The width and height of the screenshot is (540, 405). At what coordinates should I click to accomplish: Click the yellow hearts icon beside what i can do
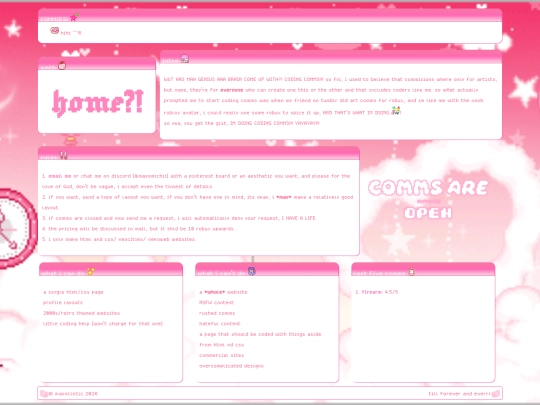point(91,271)
